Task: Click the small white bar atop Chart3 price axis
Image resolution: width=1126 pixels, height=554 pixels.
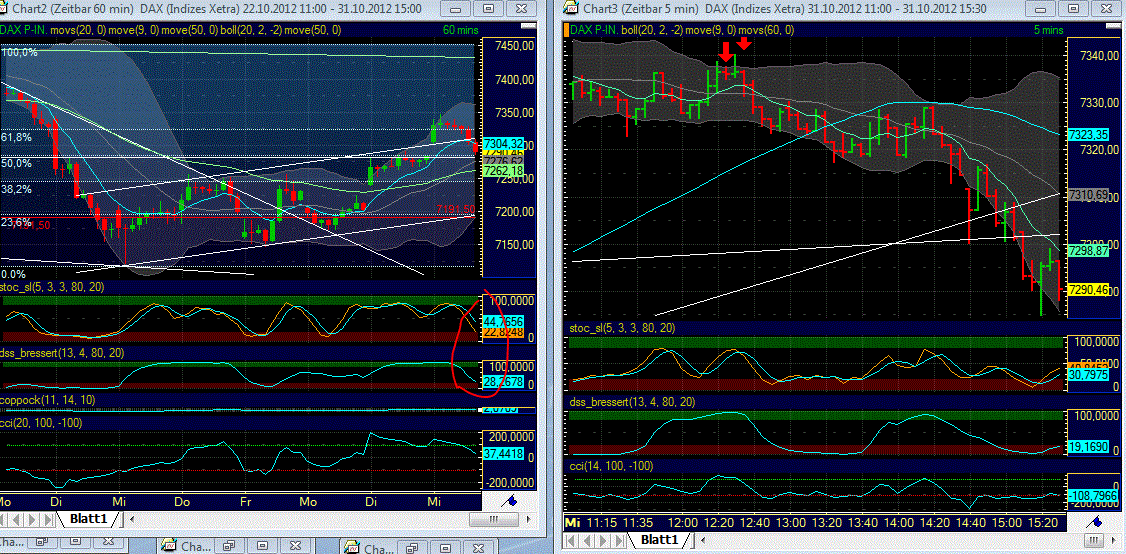Action: pos(1114,26)
